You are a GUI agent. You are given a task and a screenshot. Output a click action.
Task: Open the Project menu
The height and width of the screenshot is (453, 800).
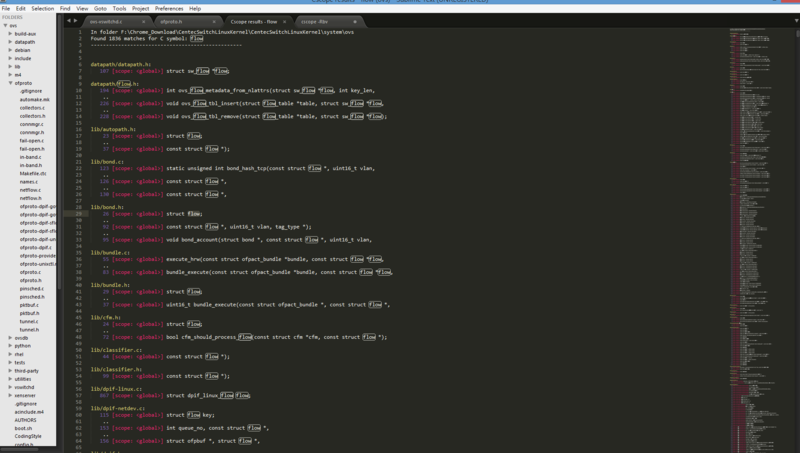click(x=141, y=9)
